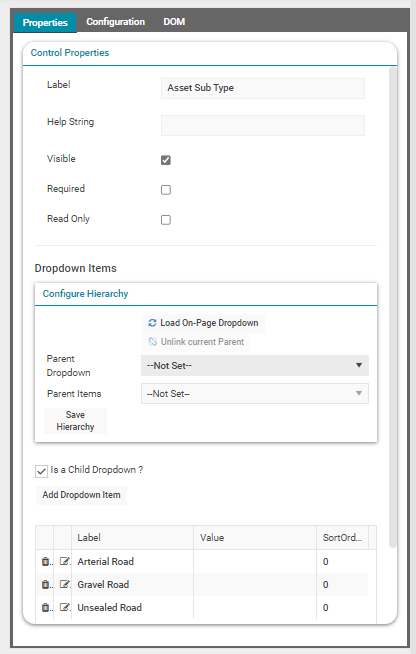Edit the Unsealed Road item
Screen dimensions: 416x654
point(64,607)
